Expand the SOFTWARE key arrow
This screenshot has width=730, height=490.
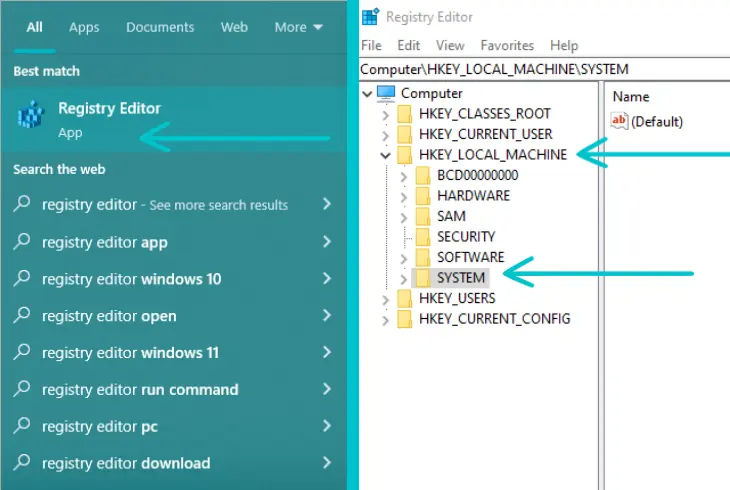pyautogui.click(x=404, y=258)
